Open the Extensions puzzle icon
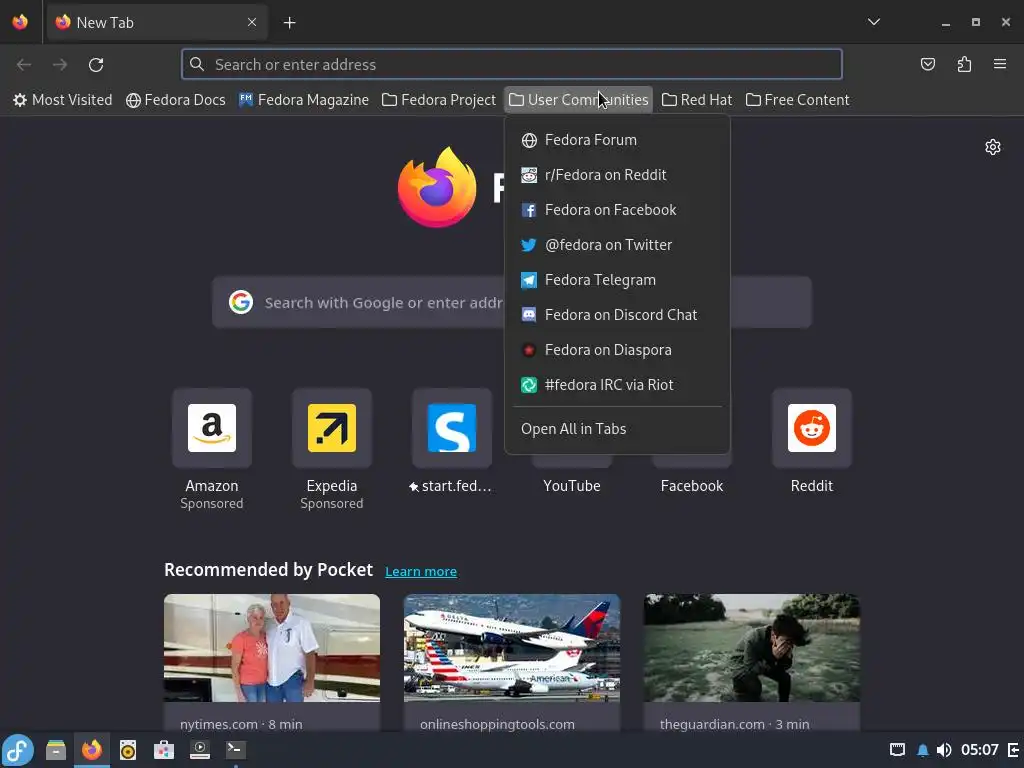This screenshot has width=1024, height=768. (964, 64)
